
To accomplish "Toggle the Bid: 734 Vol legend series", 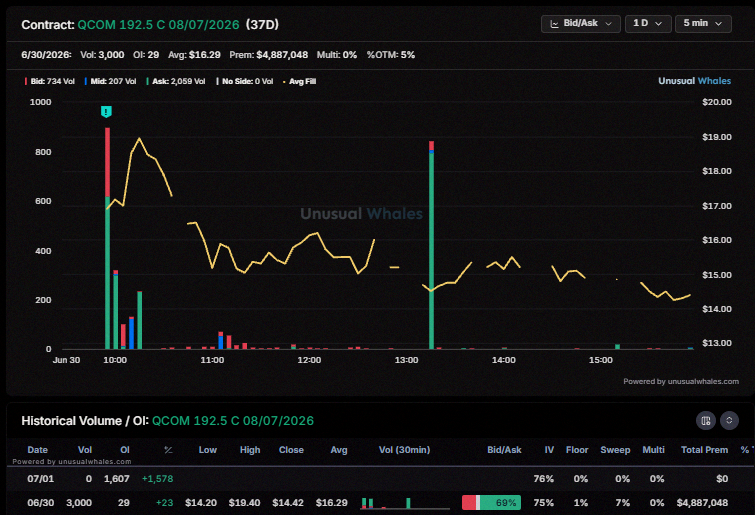I will click(50, 81).
